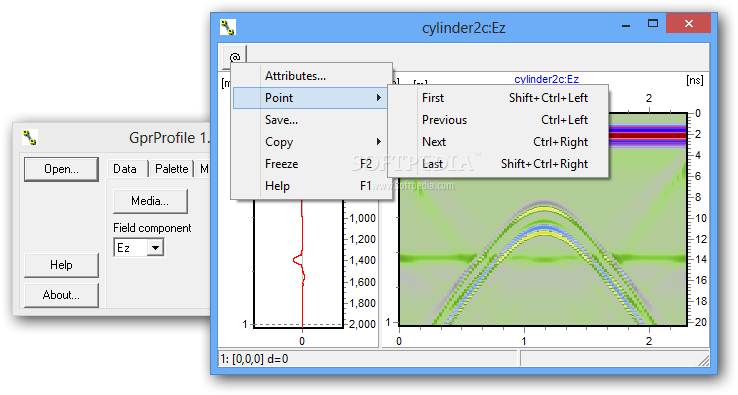Viewport: 738px width, 395px height.
Task: Click the @ toolbar button in cylinder2c:Ez window
Action: click(234, 57)
